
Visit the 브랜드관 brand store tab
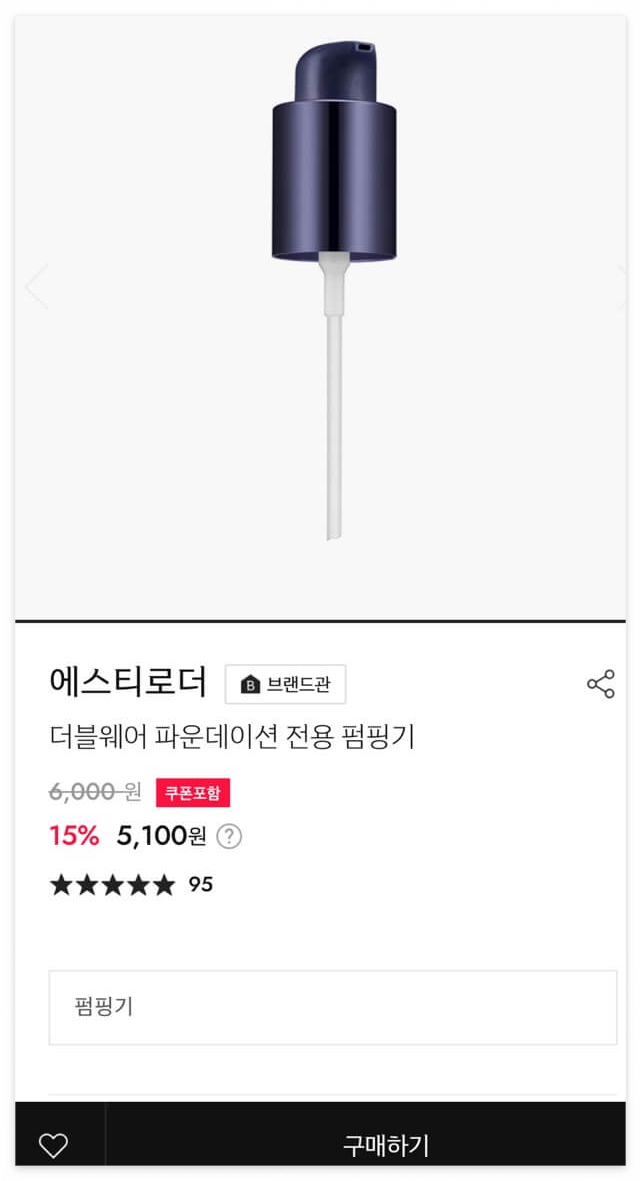coord(285,684)
